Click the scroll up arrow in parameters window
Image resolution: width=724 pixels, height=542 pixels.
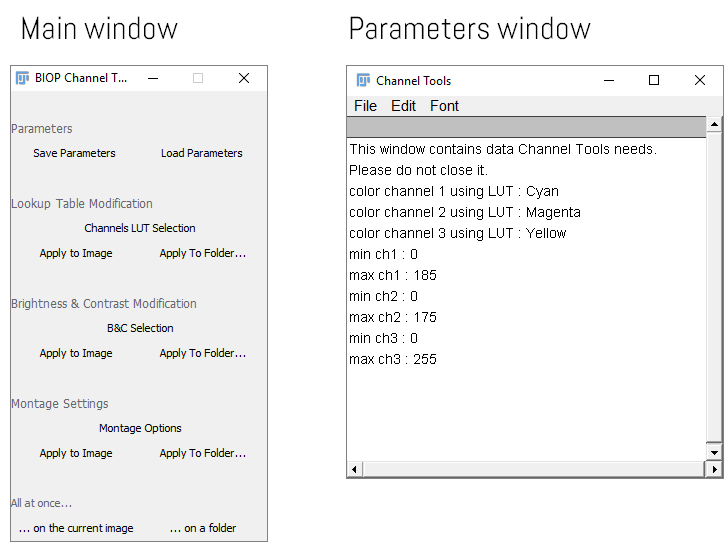714,126
